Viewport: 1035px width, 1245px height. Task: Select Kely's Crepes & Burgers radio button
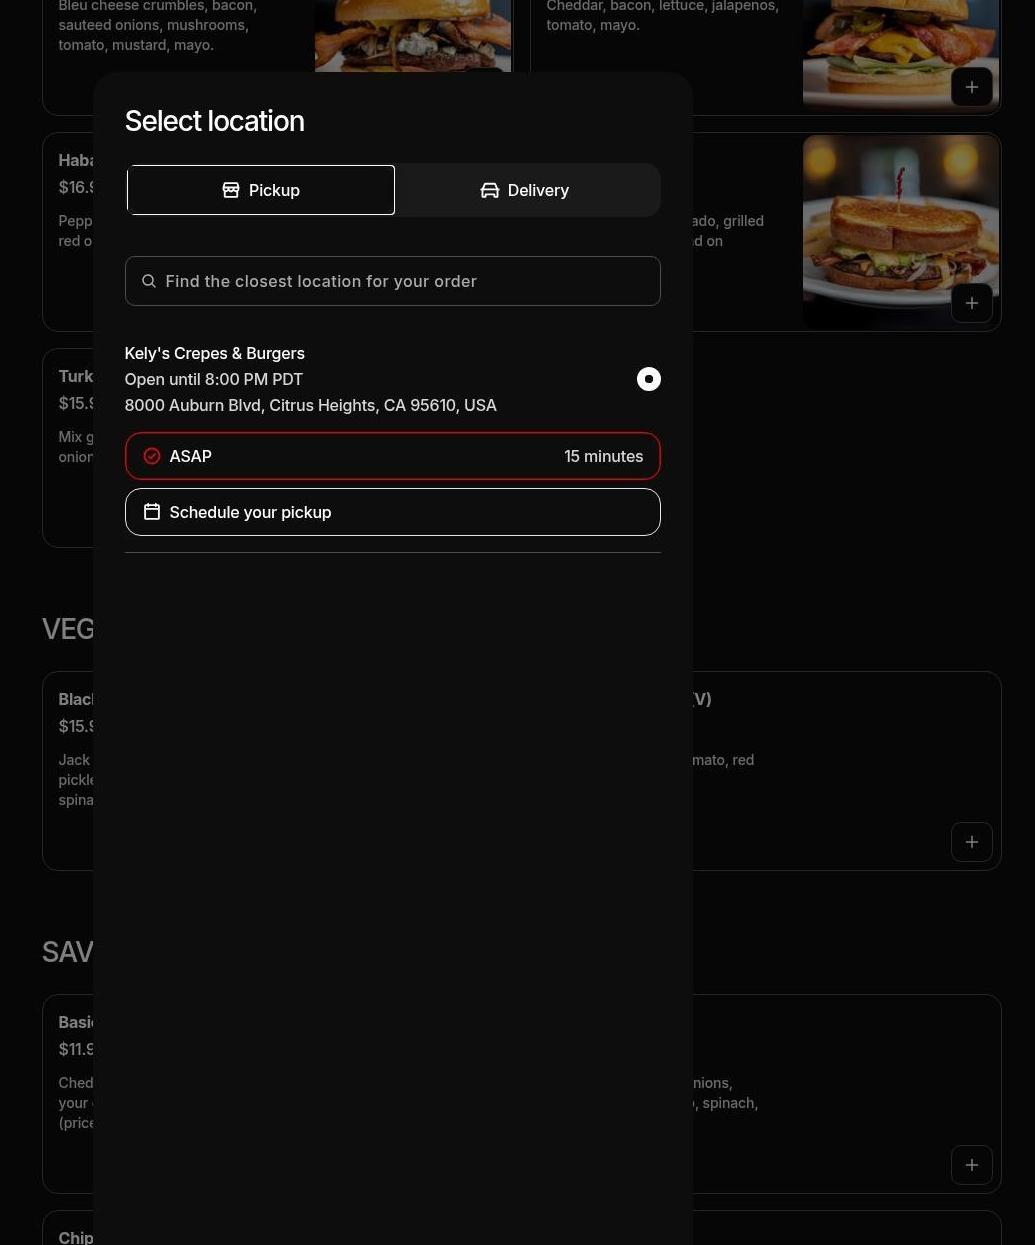click(x=649, y=379)
